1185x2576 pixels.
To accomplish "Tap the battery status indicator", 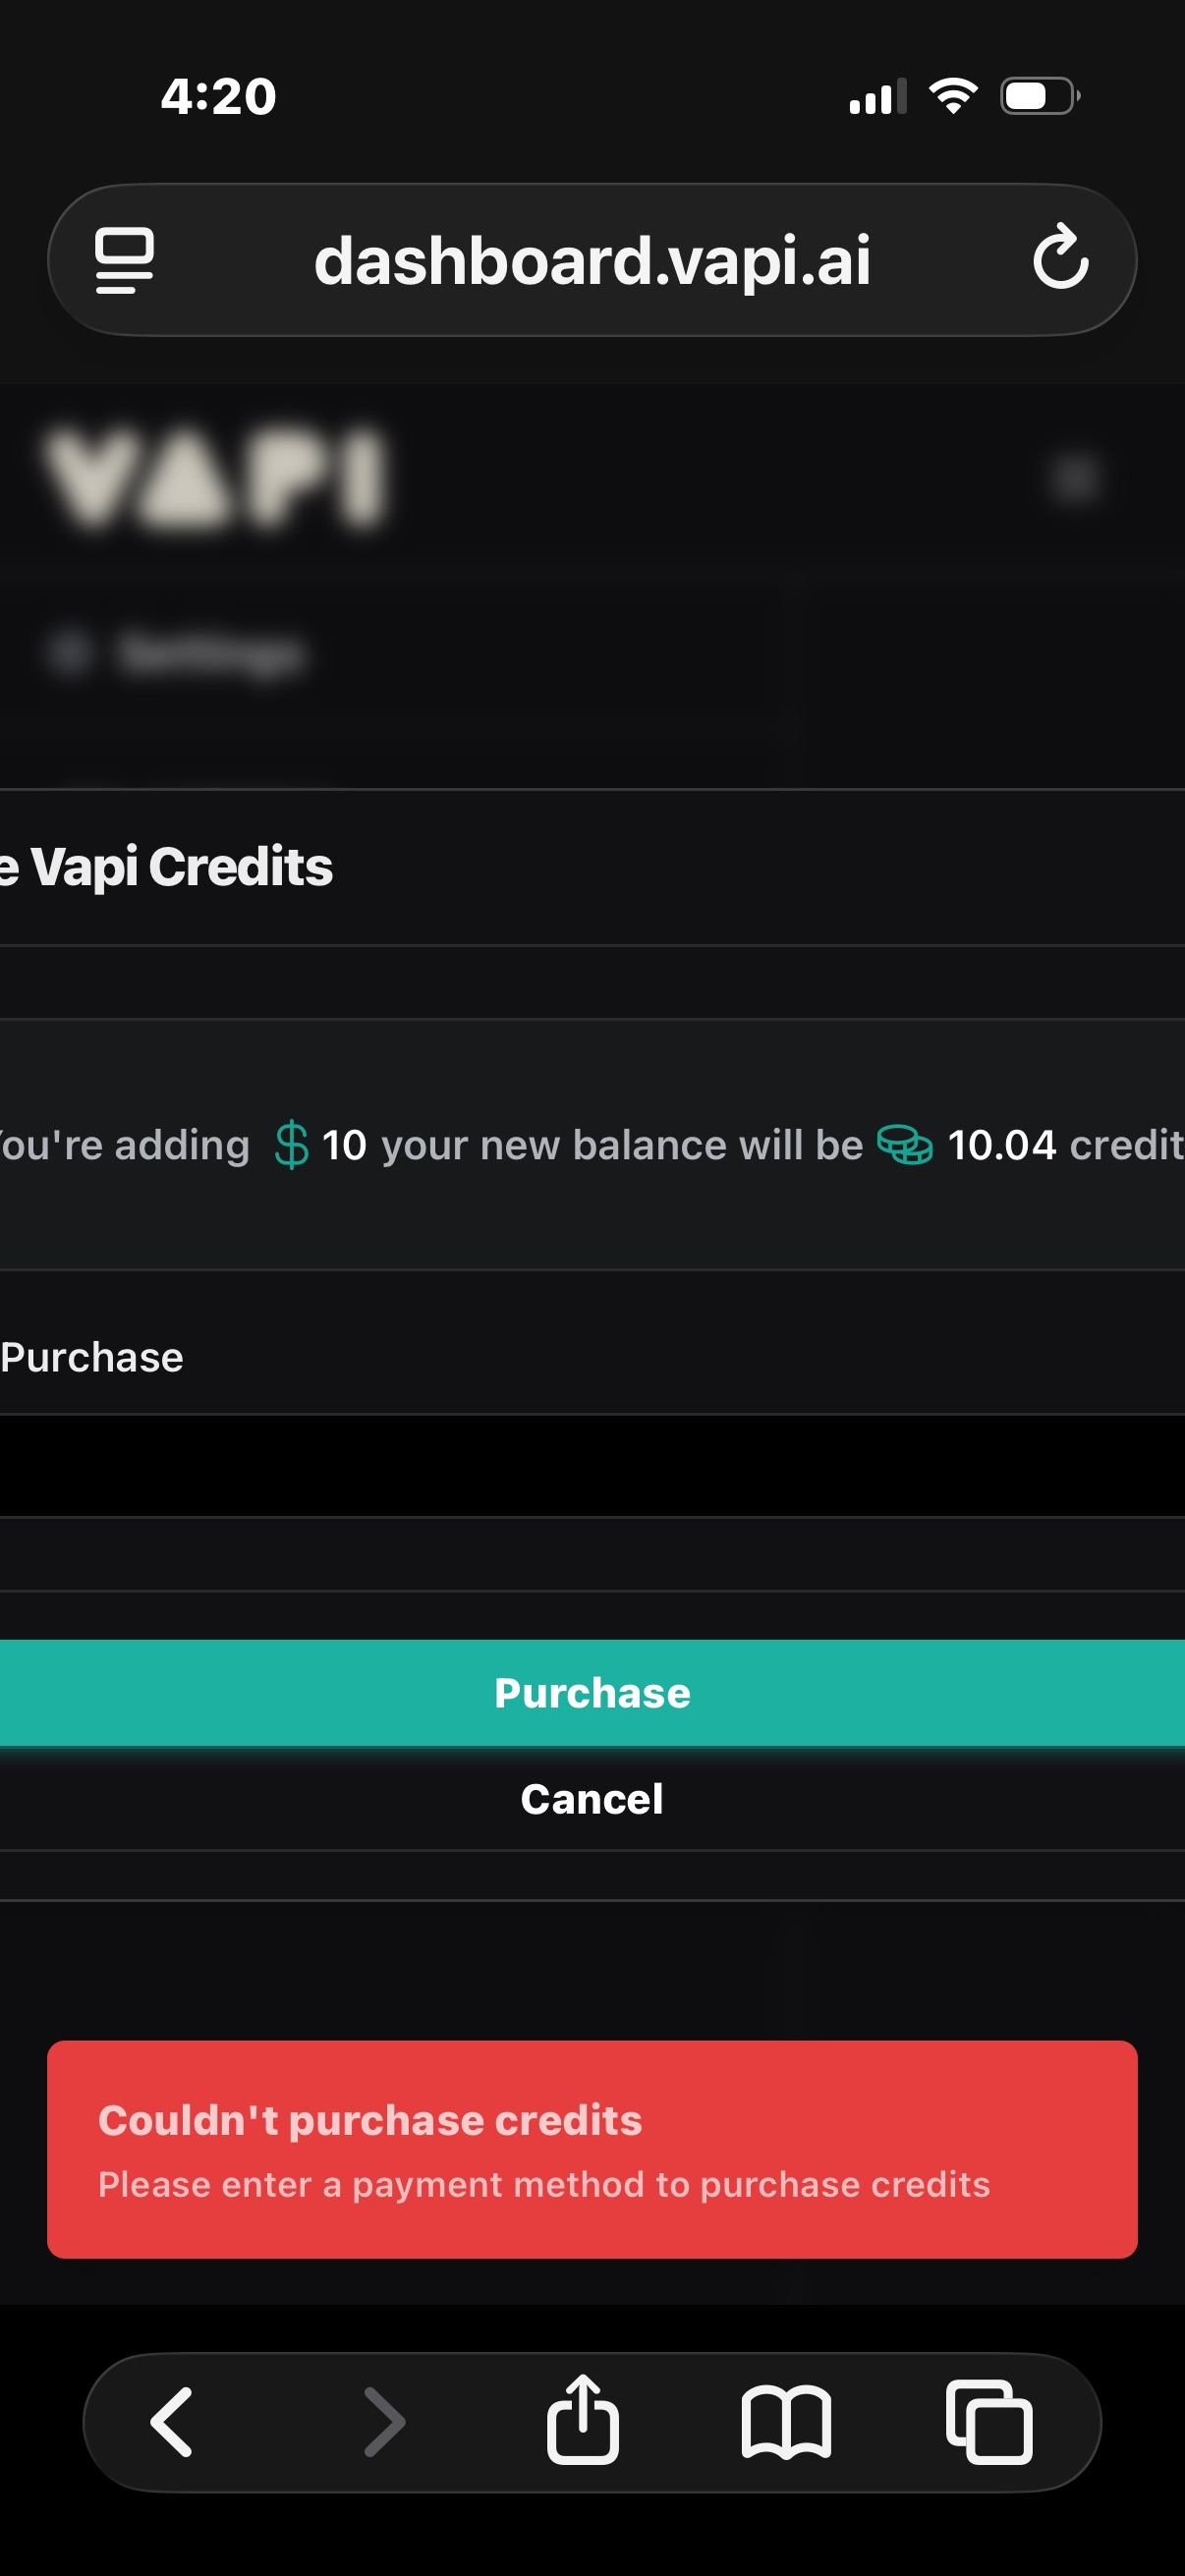I will point(1039,97).
